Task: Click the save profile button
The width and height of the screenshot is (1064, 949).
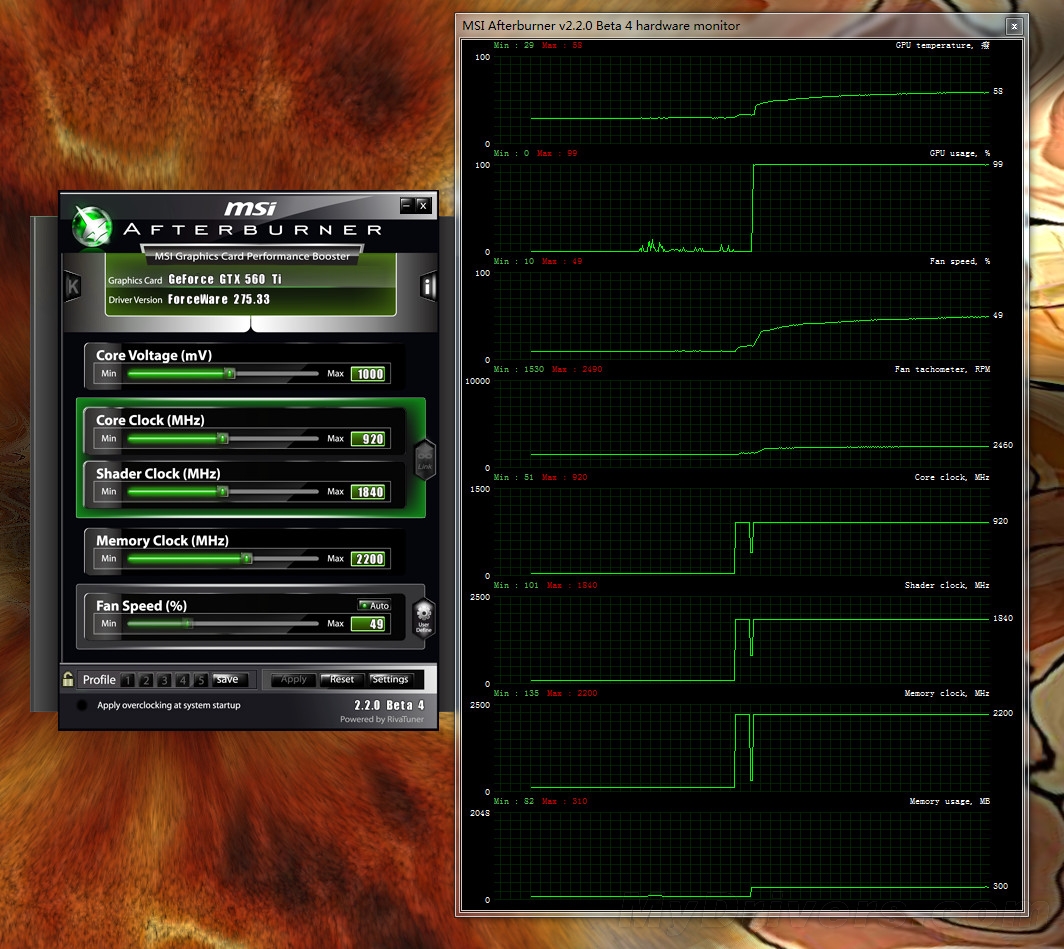Action: 228,680
